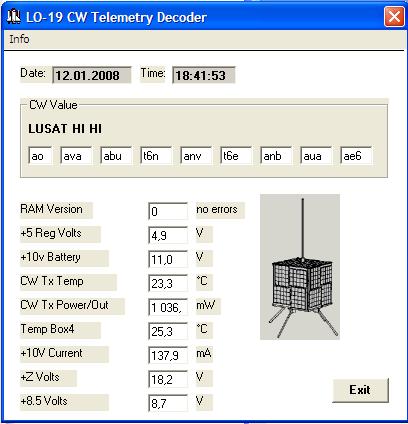Close the LO-19 CW Telemetry Decoder window
Screen dimensions: 408x424
pyautogui.click(x=394, y=17)
